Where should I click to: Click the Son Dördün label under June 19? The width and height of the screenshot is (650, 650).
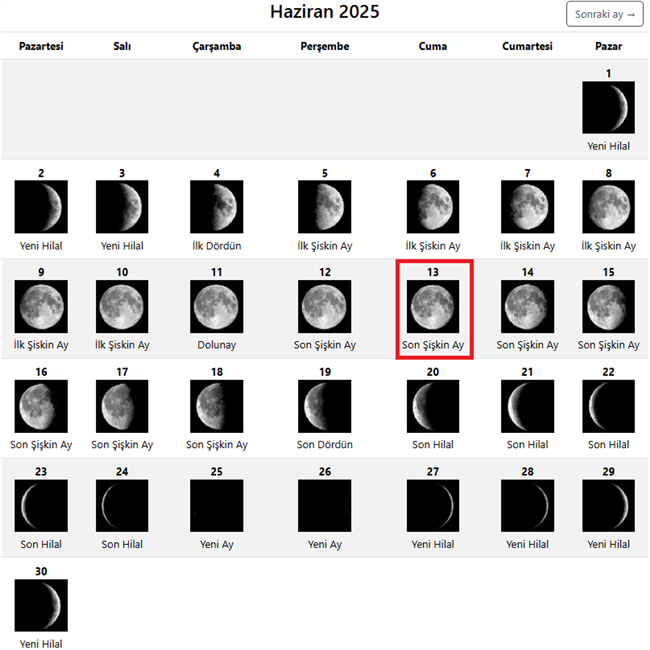pyautogui.click(x=325, y=444)
